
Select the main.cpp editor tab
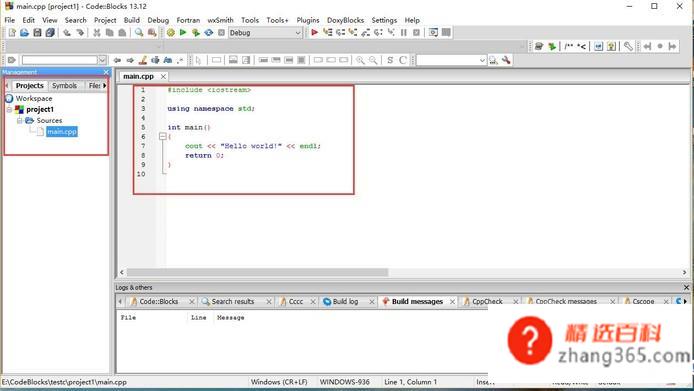138,77
